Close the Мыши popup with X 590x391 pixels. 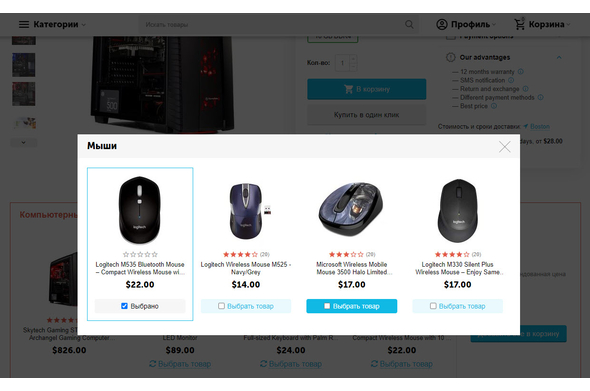pos(505,146)
